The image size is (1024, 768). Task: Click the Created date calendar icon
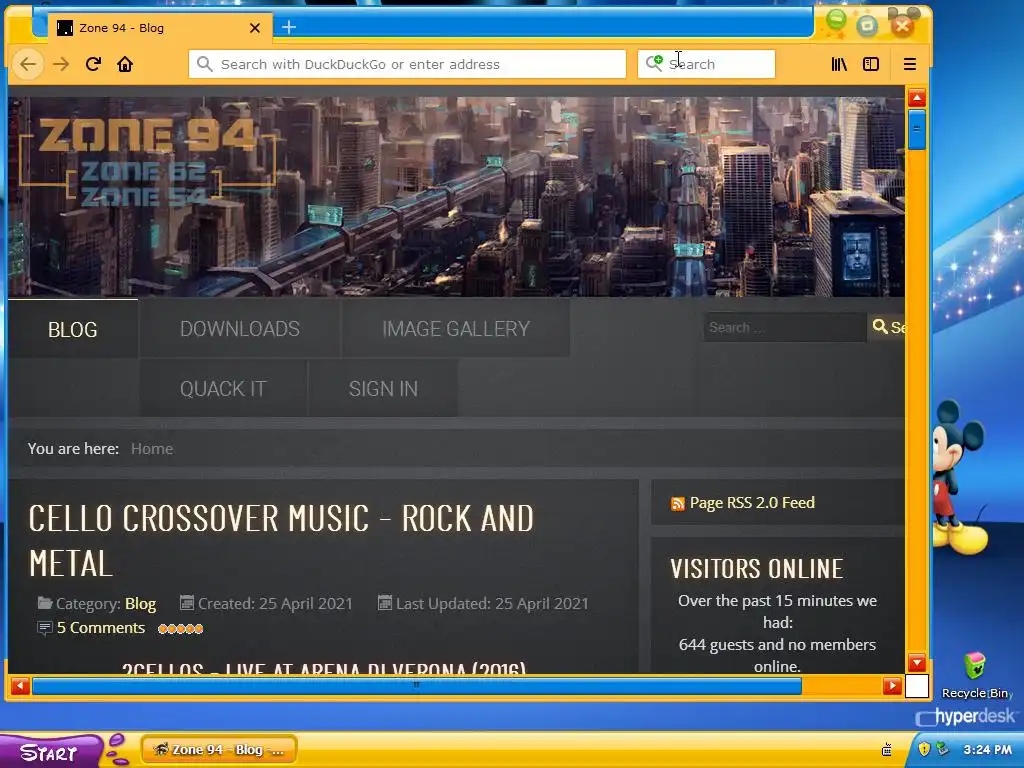coord(187,602)
